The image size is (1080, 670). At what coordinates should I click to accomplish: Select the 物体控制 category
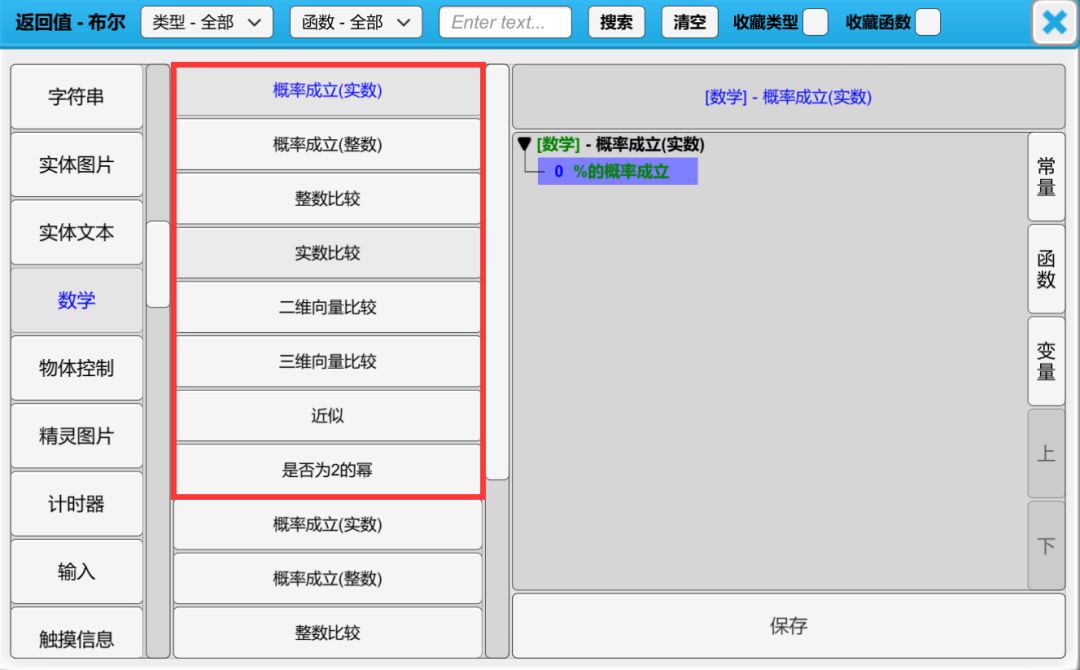click(77, 368)
